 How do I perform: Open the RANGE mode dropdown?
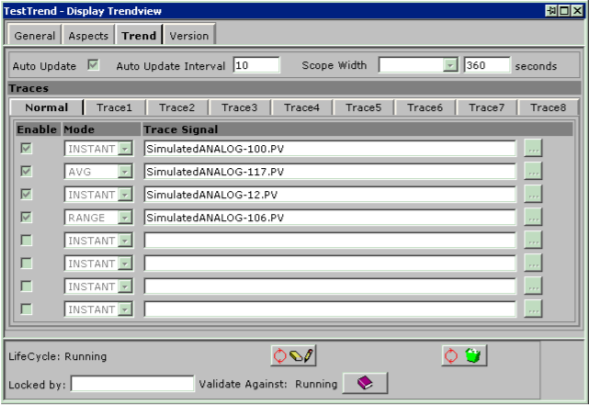[125, 218]
